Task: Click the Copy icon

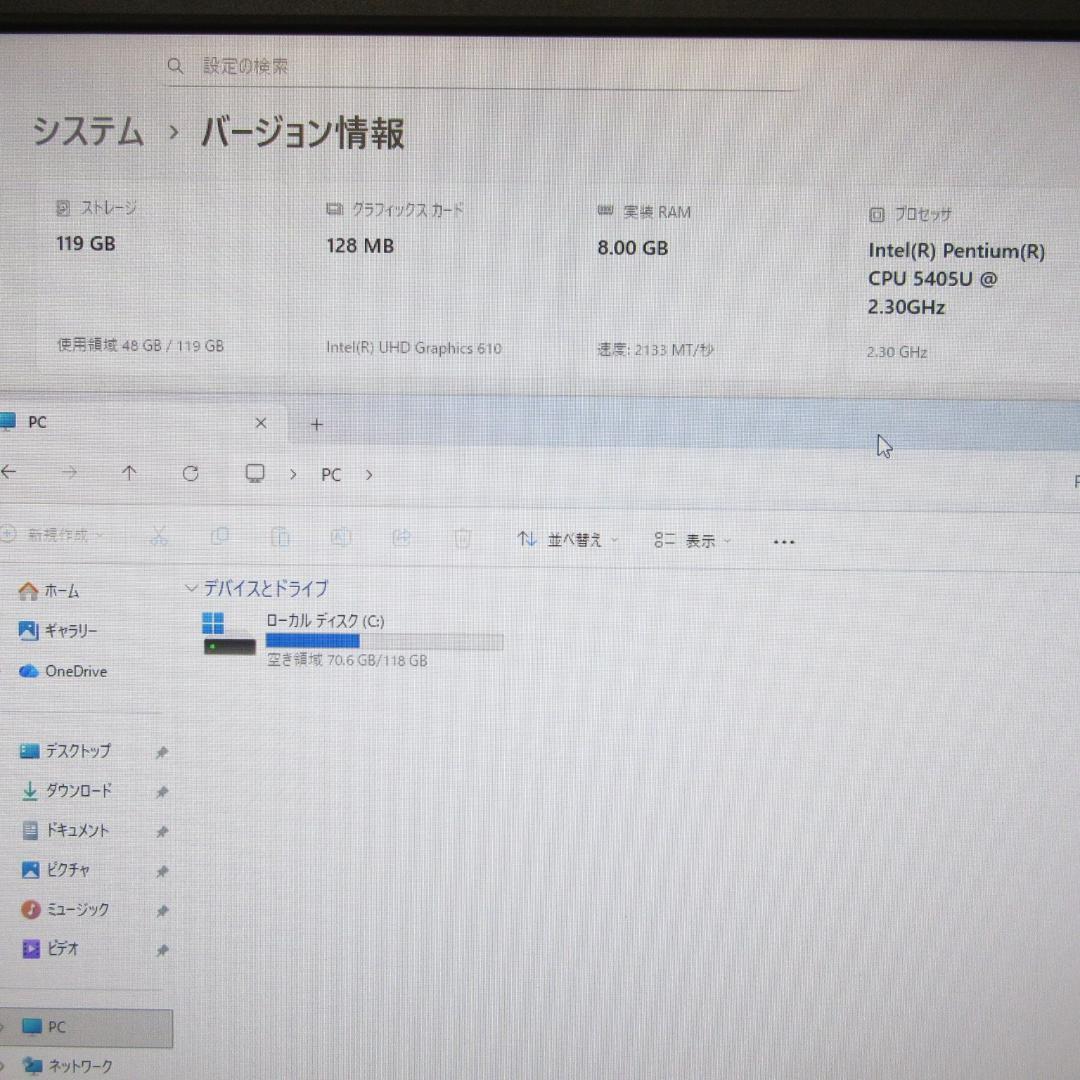Action: [220, 537]
